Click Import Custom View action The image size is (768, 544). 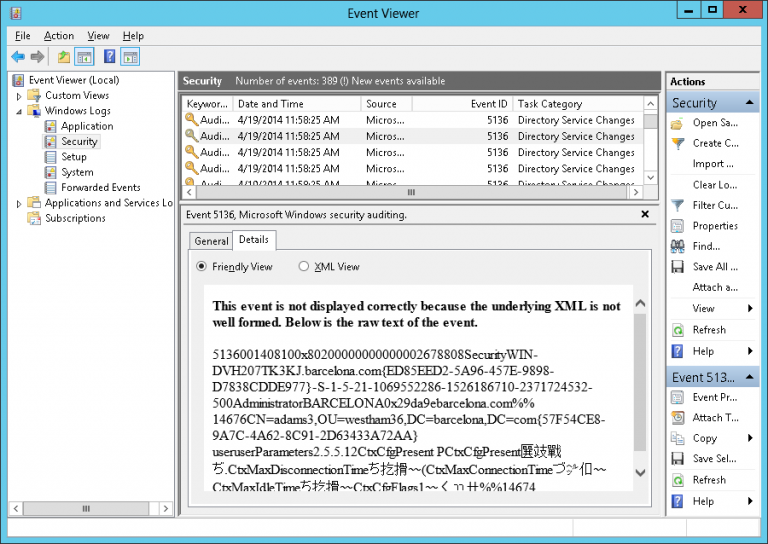tap(713, 164)
